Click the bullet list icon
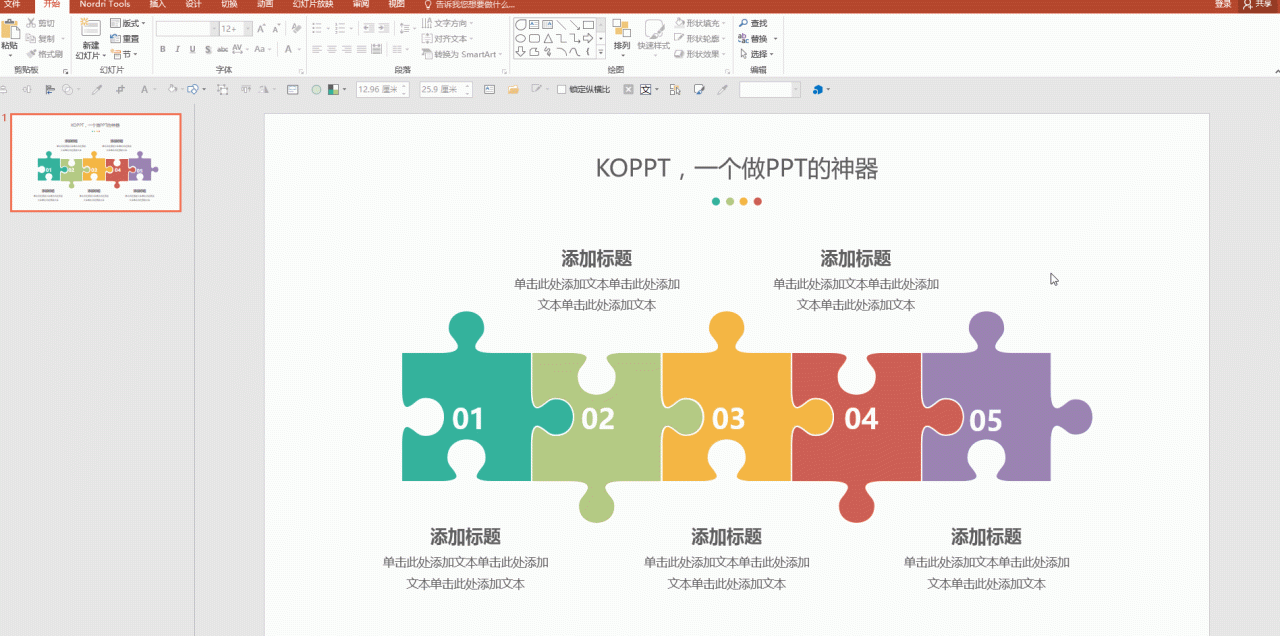This screenshot has height=636, width=1280. 319,29
